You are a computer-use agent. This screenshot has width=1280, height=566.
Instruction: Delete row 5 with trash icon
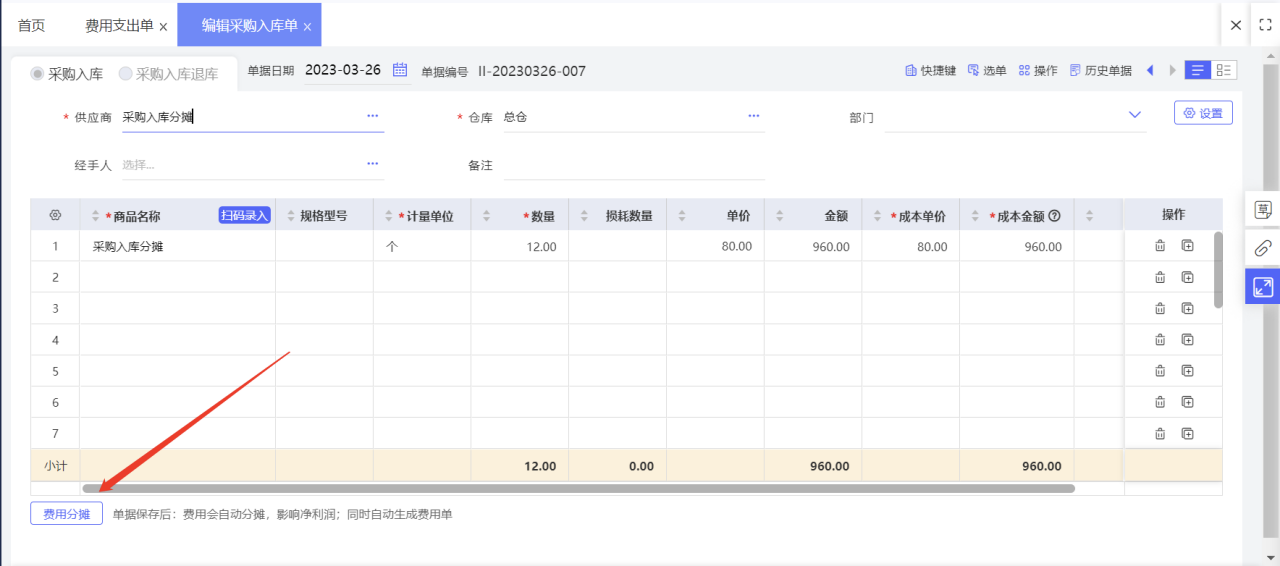1160,371
